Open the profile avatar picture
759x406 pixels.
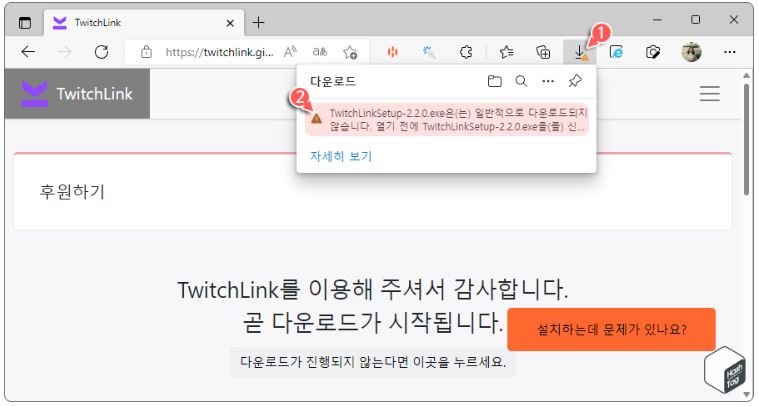(691, 52)
